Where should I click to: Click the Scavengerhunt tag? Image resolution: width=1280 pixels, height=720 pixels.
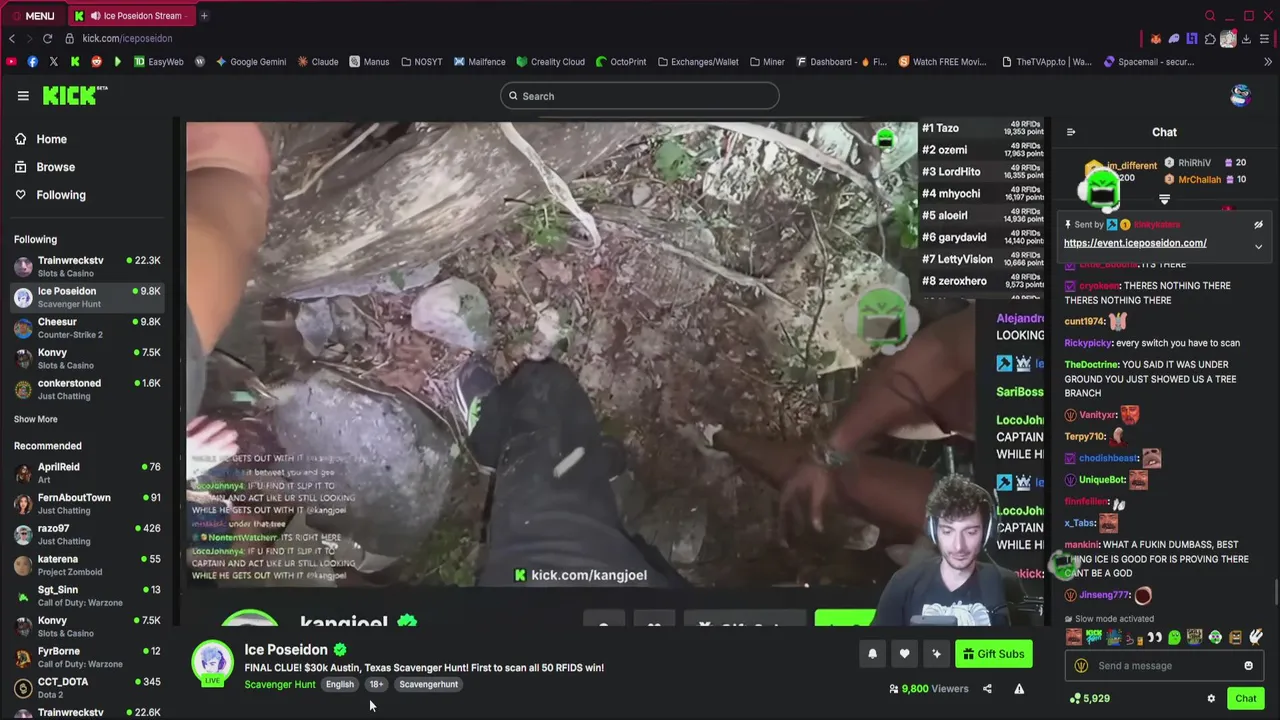(x=429, y=685)
